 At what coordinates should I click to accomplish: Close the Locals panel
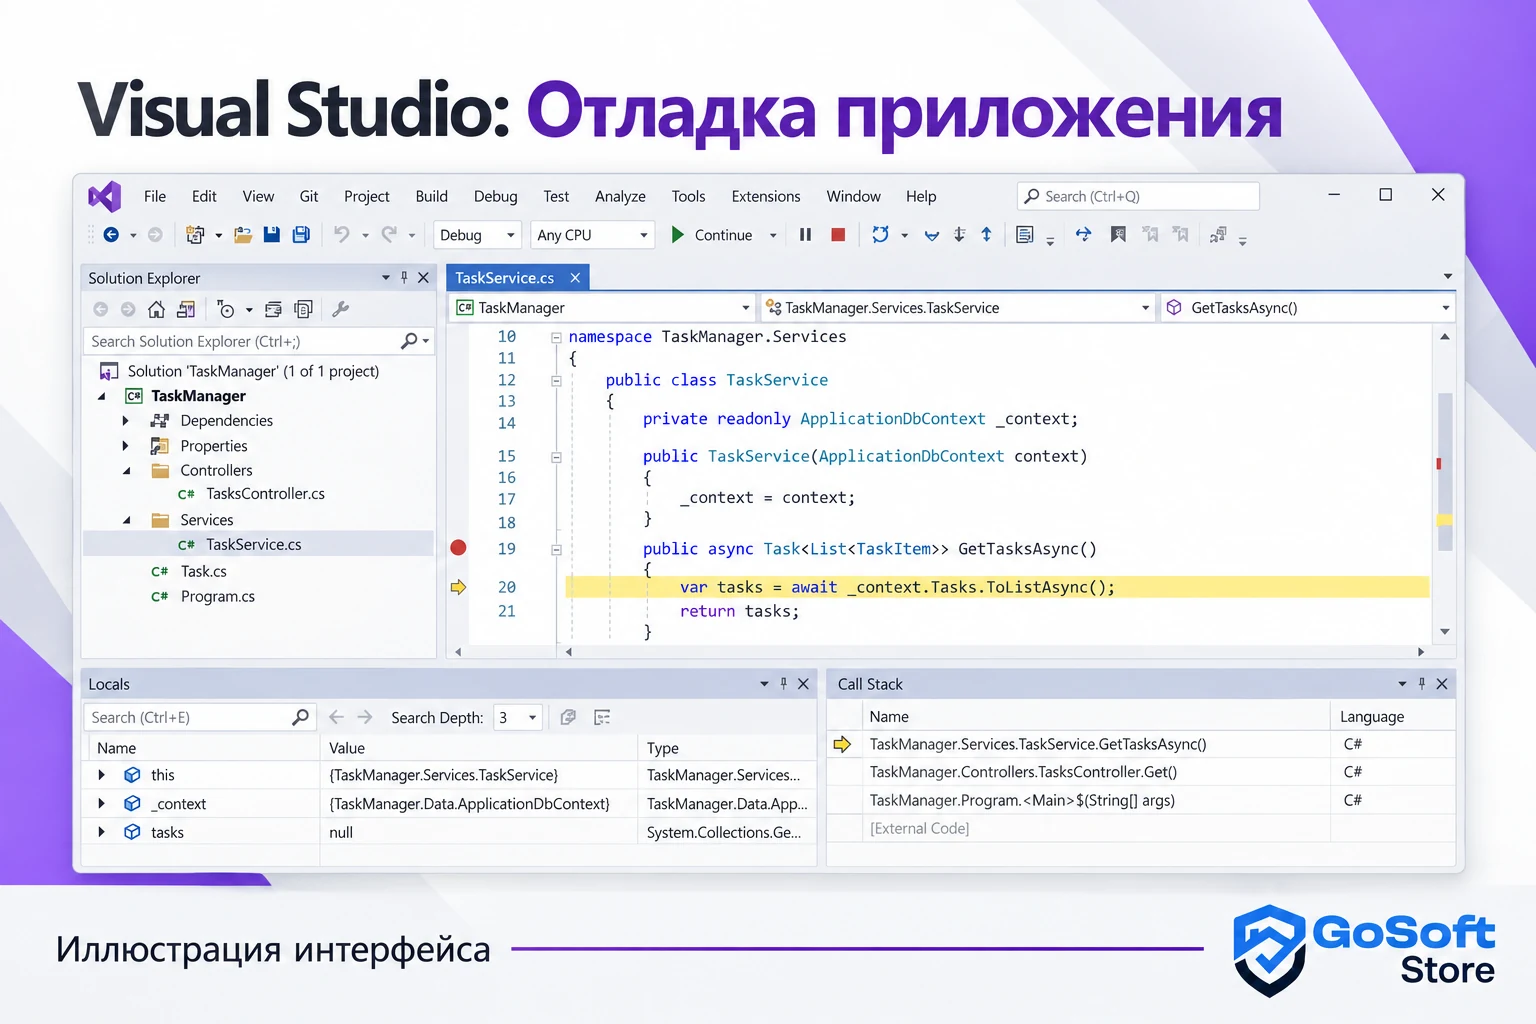click(x=803, y=684)
